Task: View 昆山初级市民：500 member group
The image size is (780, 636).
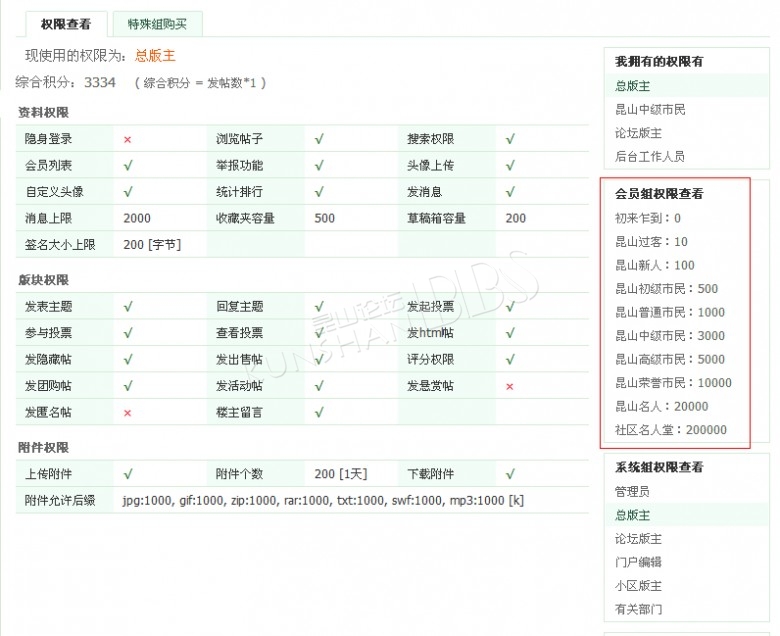Action: coord(667,288)
